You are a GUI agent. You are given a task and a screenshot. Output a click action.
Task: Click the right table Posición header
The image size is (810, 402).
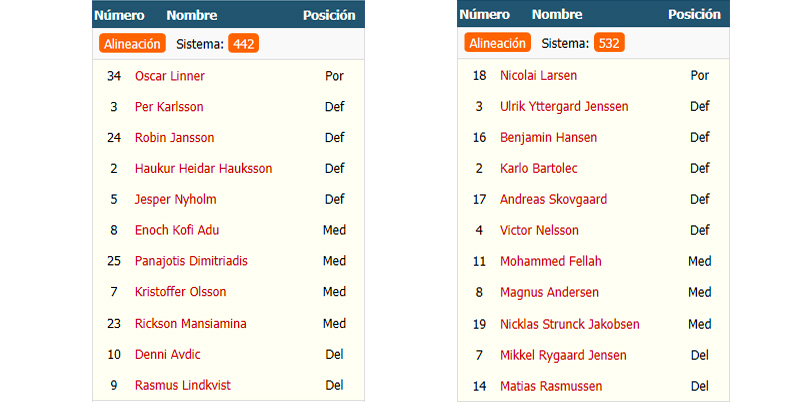694,14
